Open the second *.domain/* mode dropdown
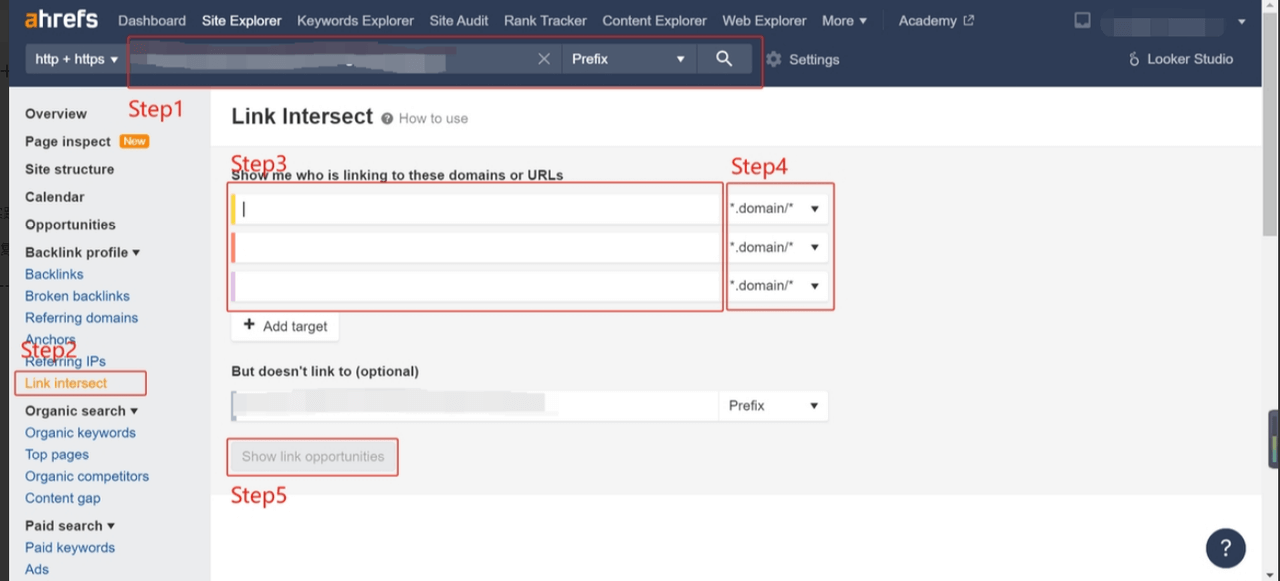 tap(776, 247)
